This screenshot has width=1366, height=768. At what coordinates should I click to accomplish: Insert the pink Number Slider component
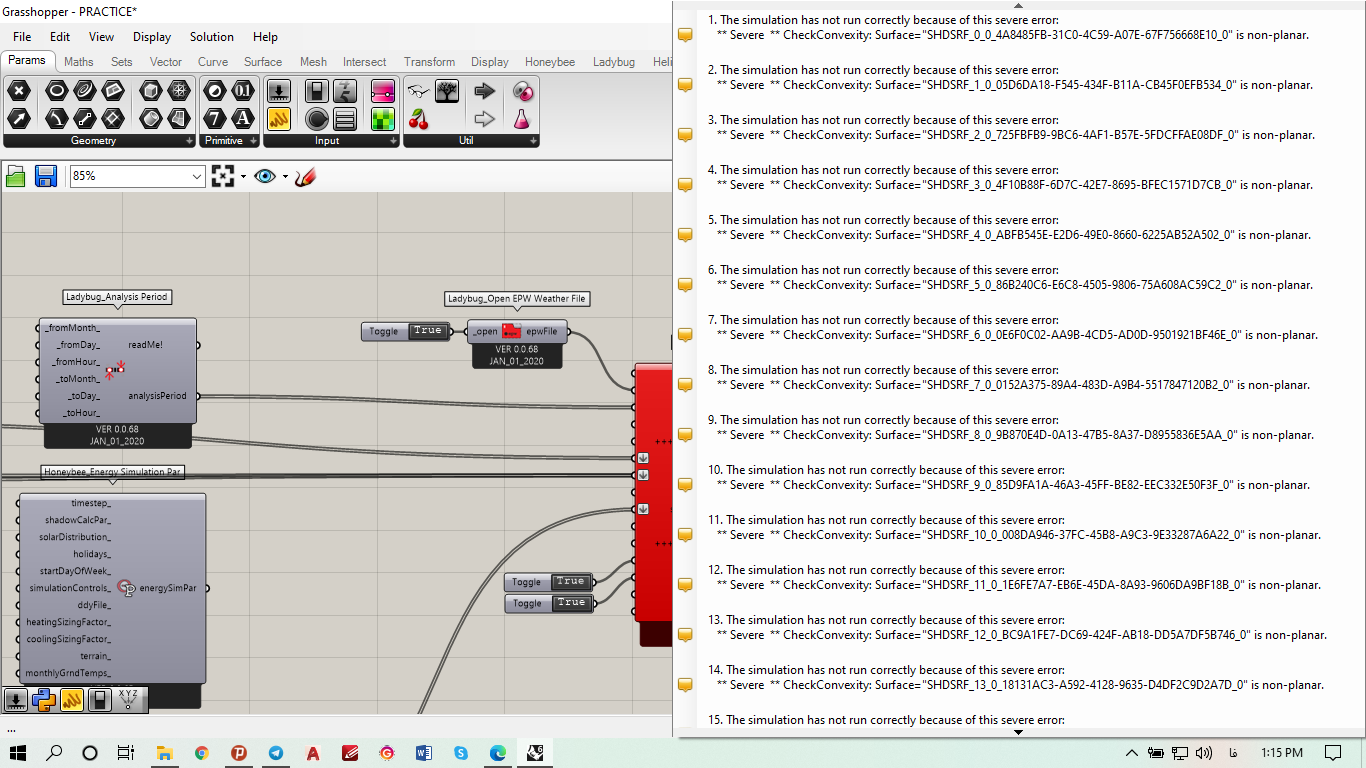pos(382,91)
